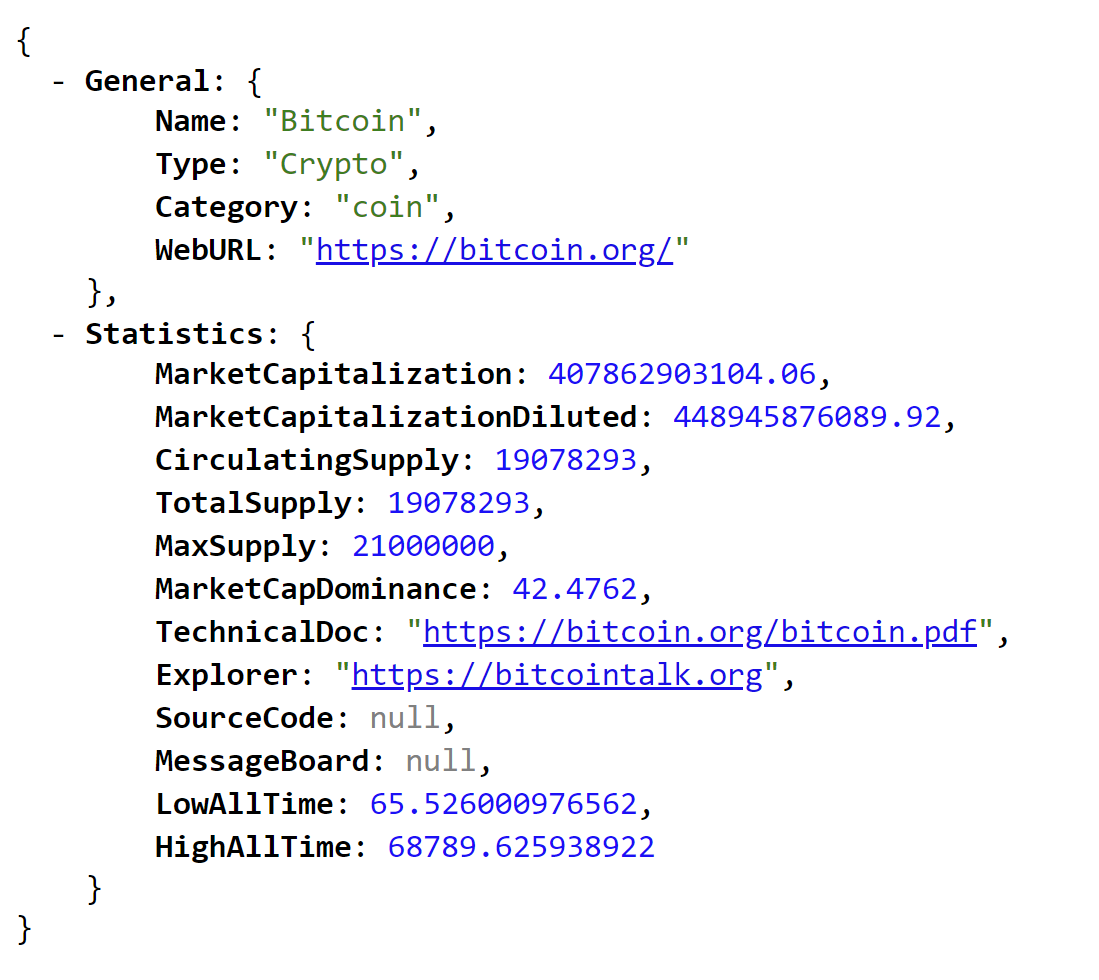Click the MessageBoard null value
Viewport: 1099px width, 980px height.
(441, 761)
